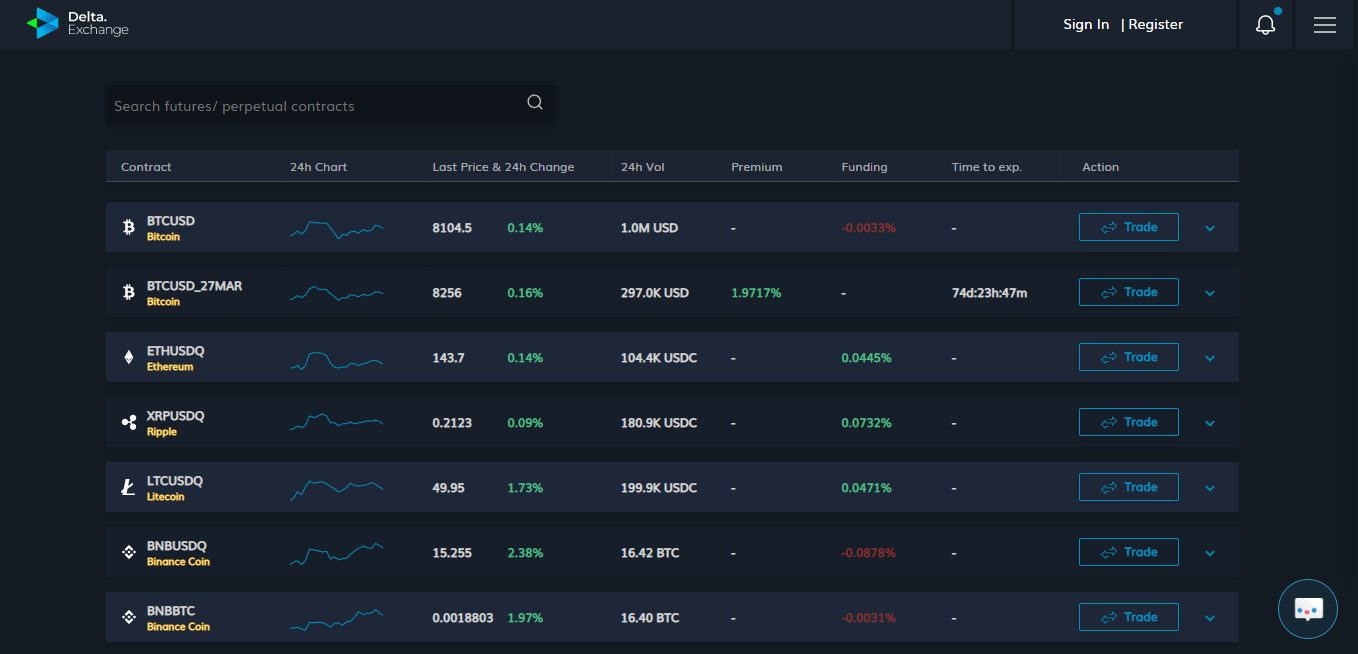The width and height of the screenshot is (1358, 654).
Task: Click the Delta Exchange logo
Action: [78, 23]
